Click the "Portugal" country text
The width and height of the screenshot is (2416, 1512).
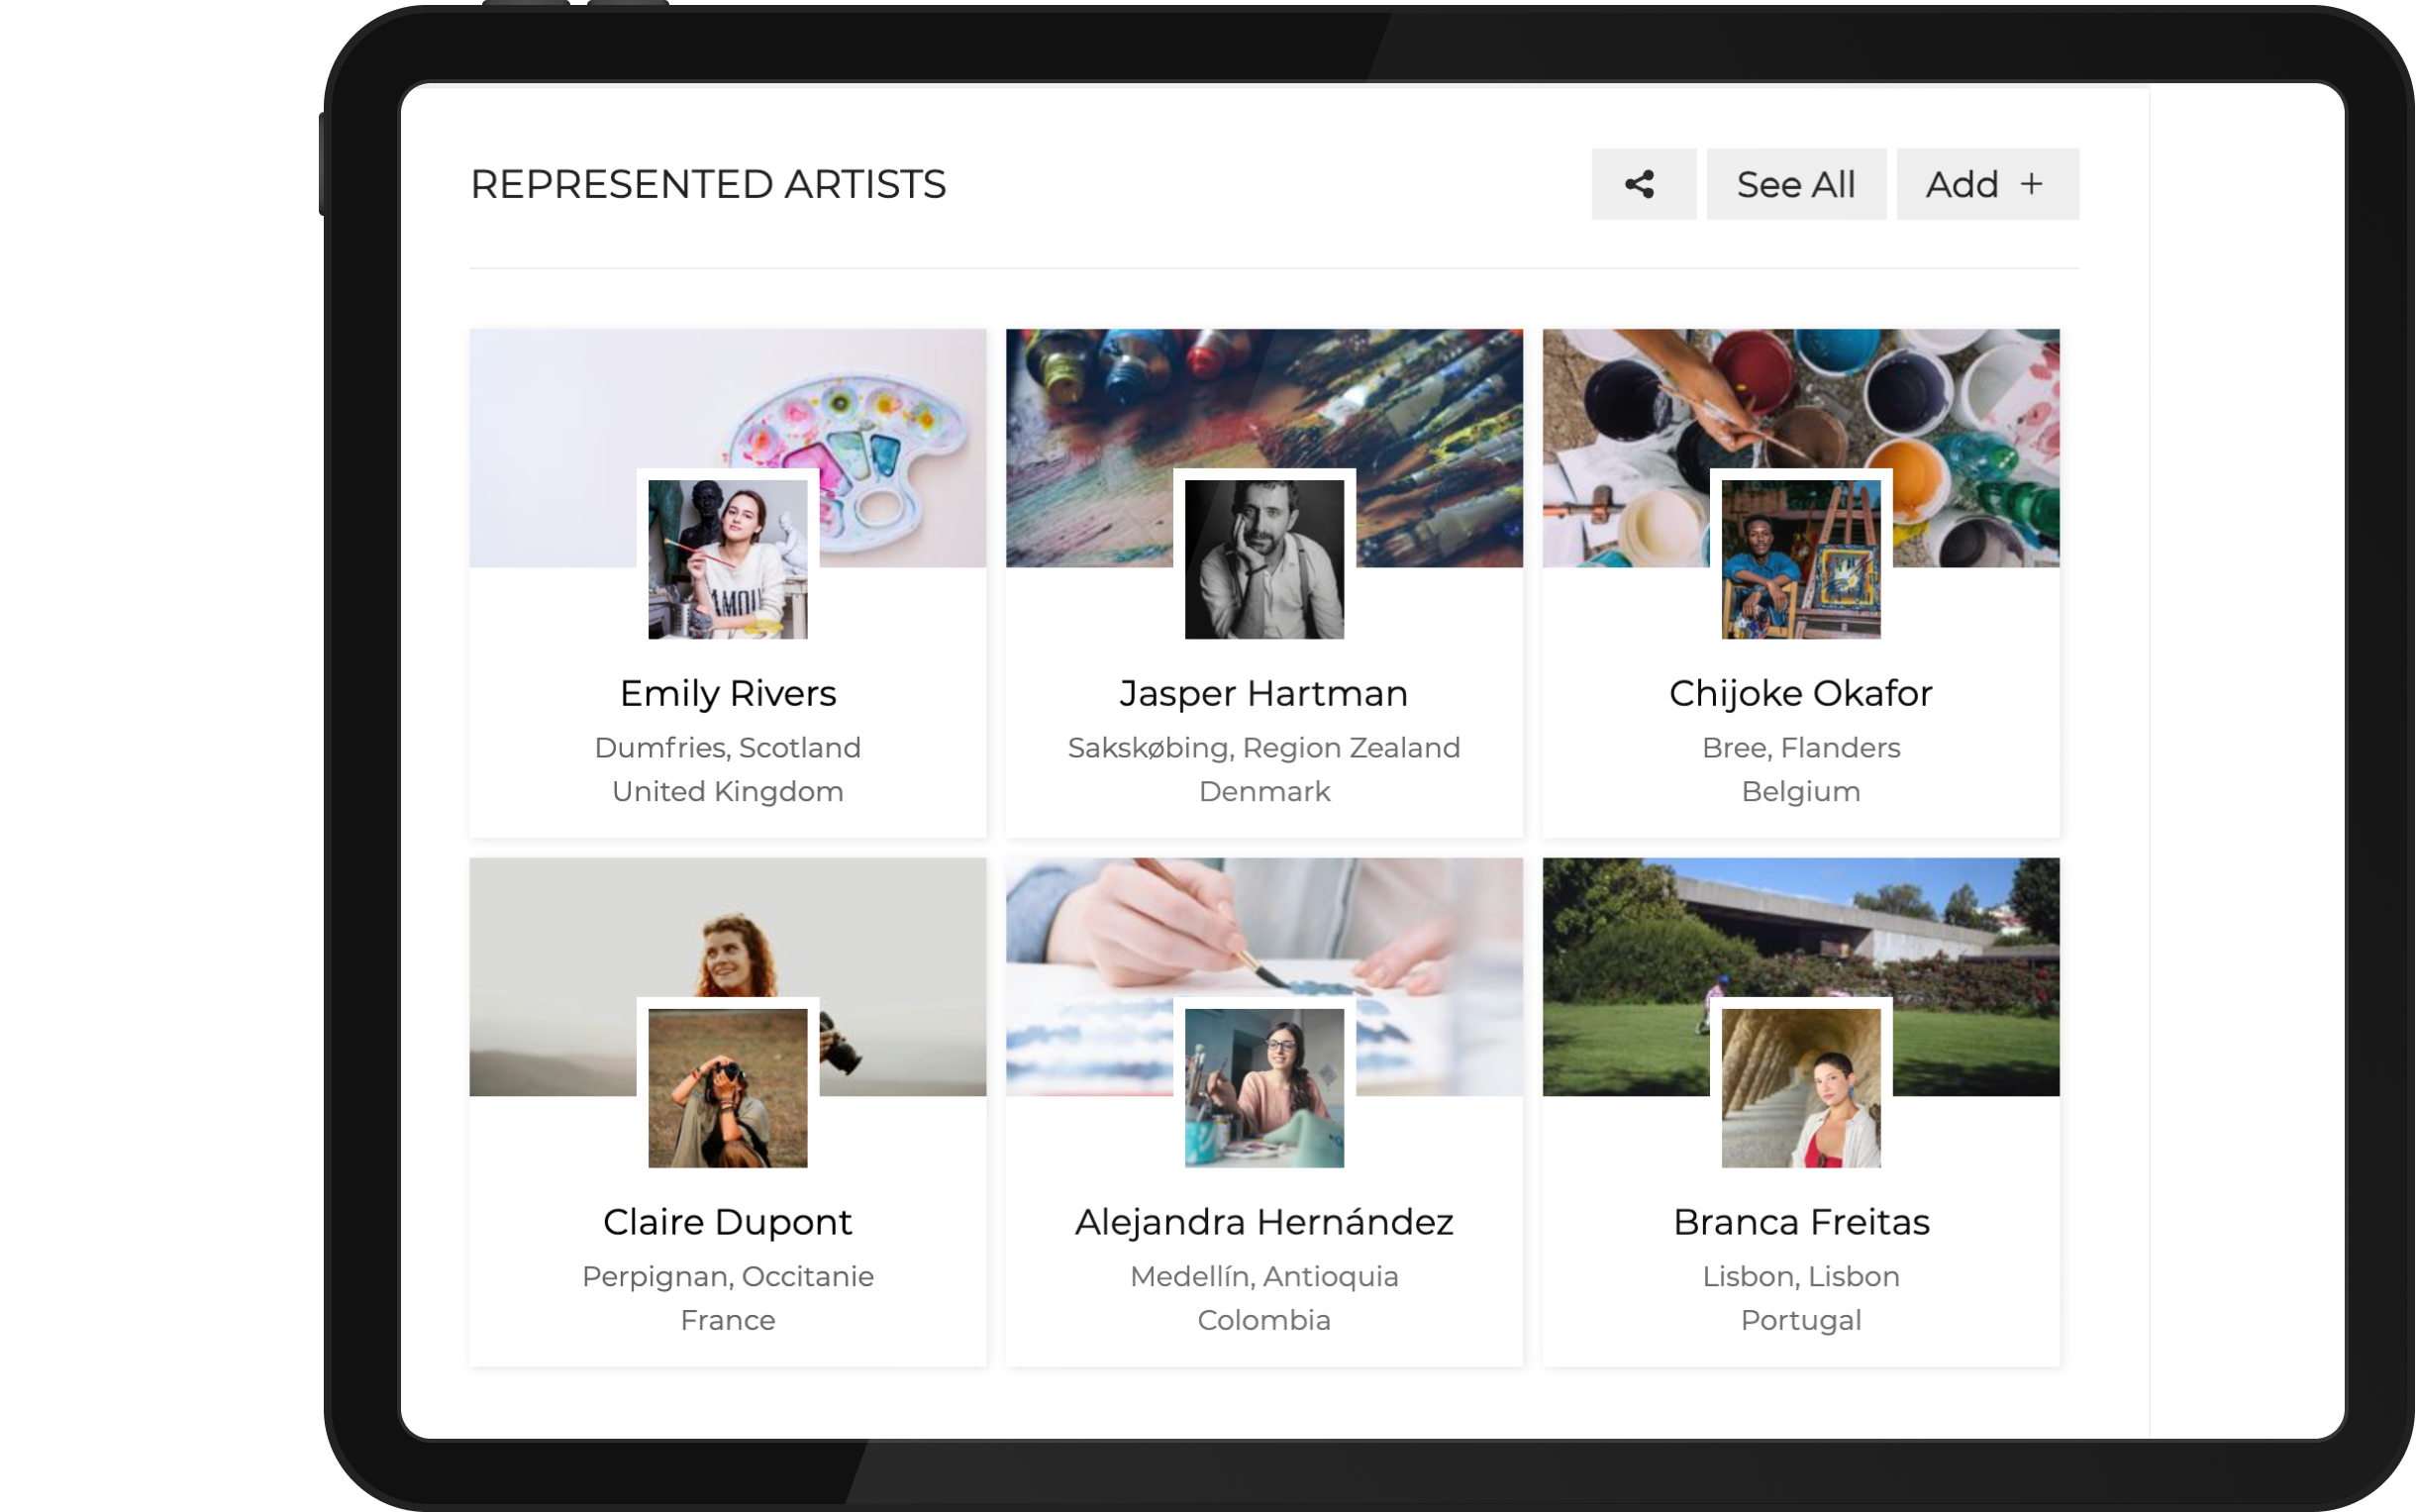(1801, 1321)
